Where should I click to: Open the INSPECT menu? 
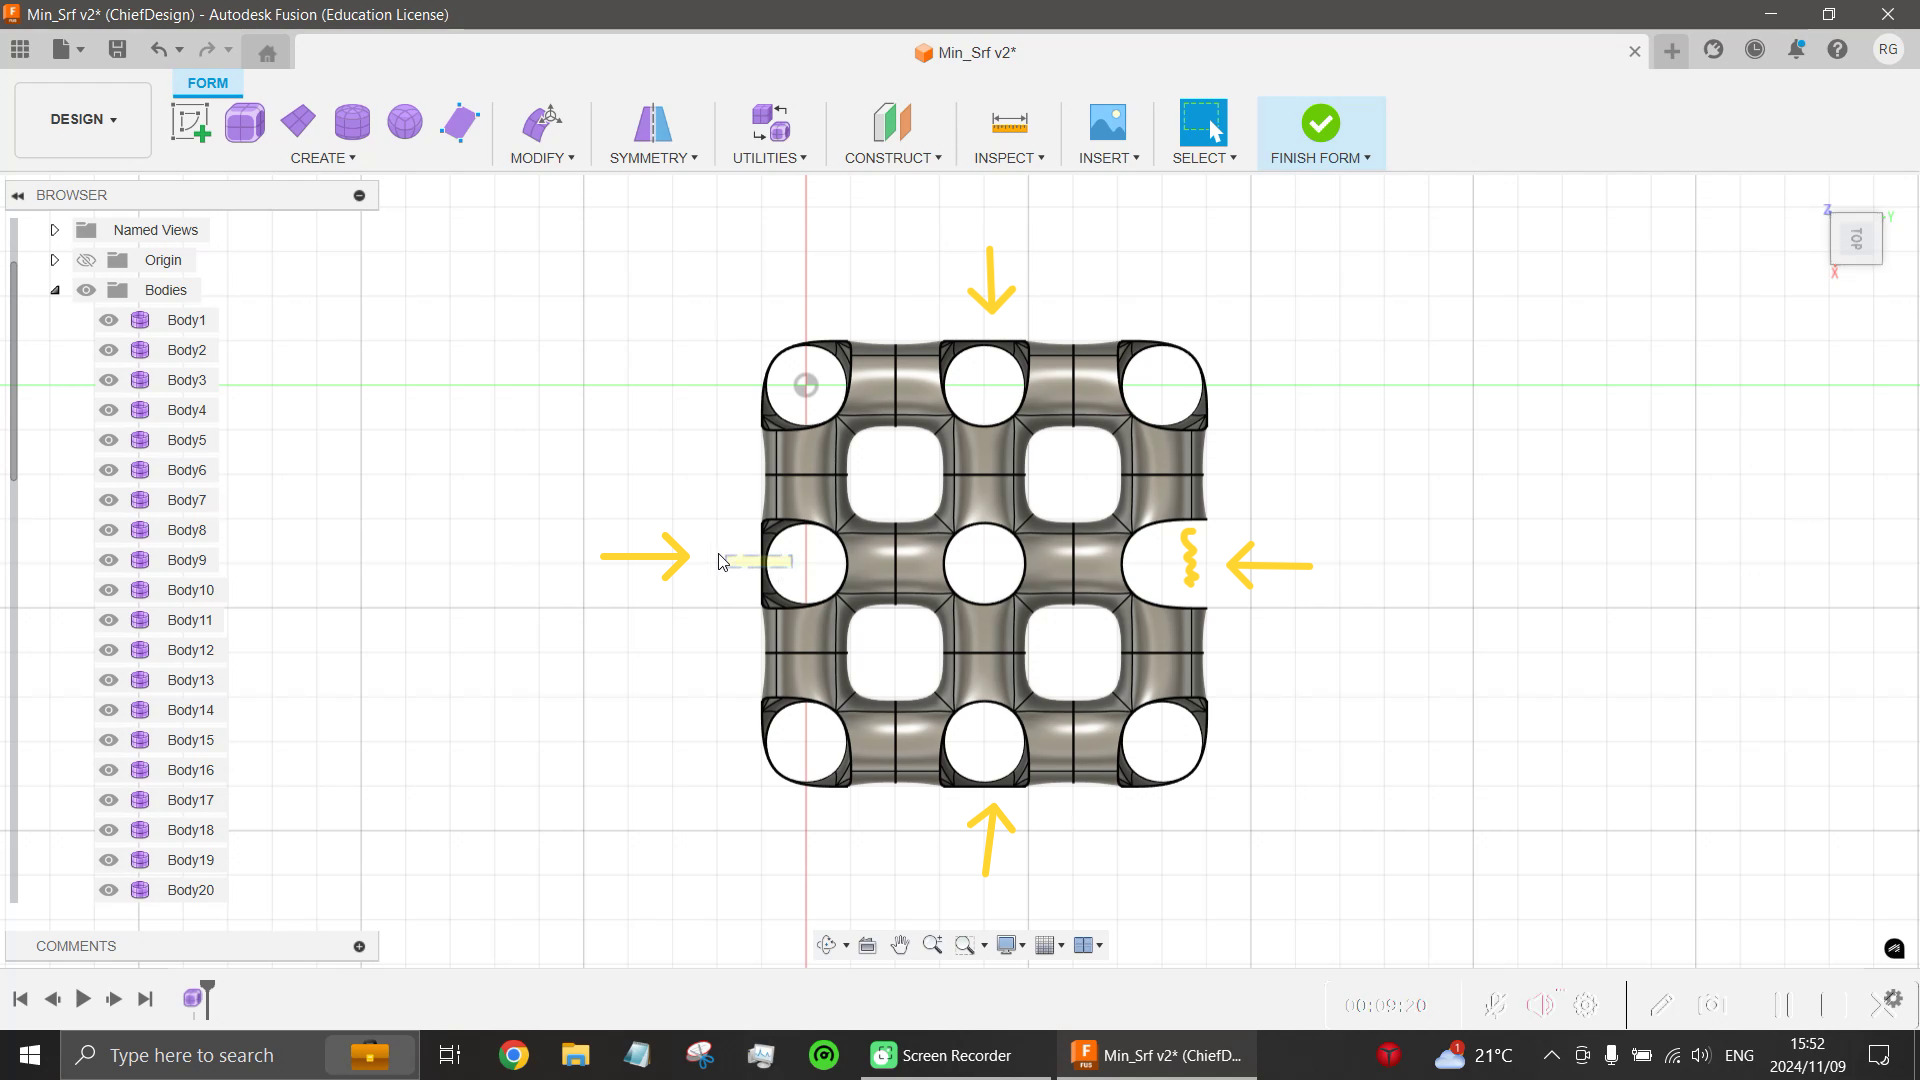tap(1009, 157)
